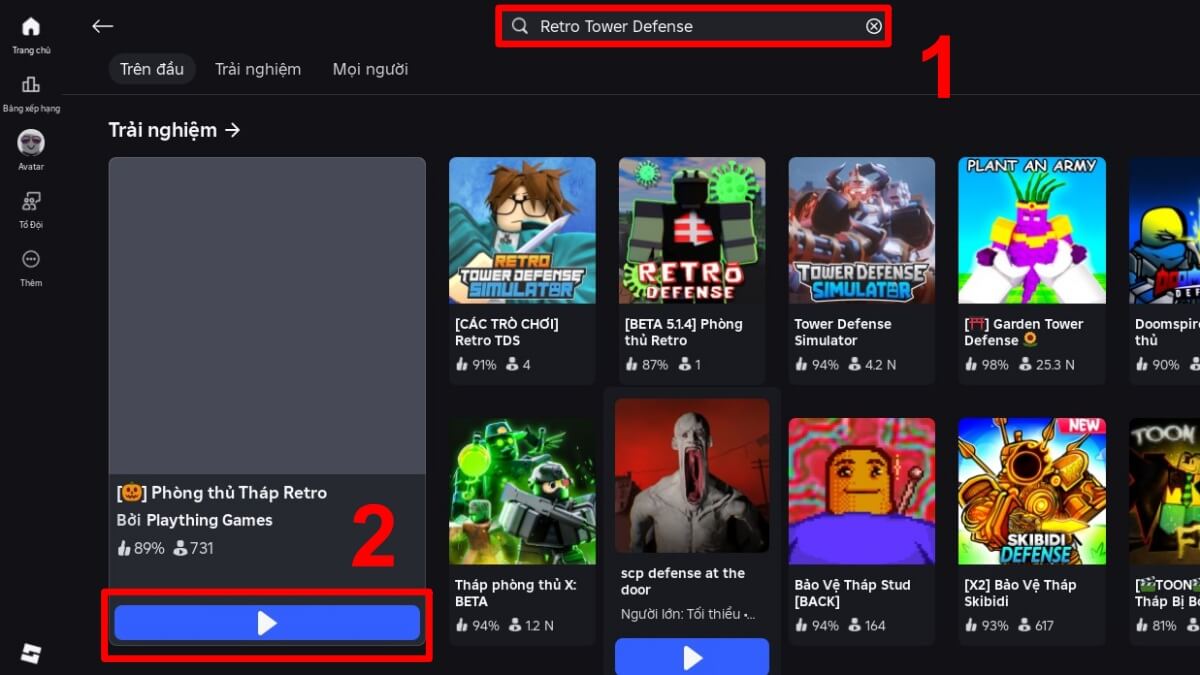Switch to the Trên đầu tab

click(x=152, y=69)
